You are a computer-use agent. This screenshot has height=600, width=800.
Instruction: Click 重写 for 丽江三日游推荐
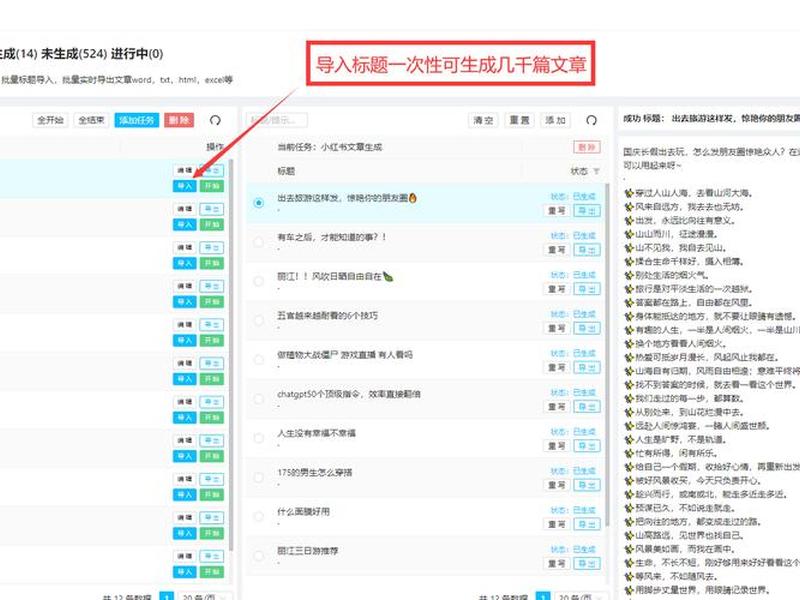tap(556, 563)
